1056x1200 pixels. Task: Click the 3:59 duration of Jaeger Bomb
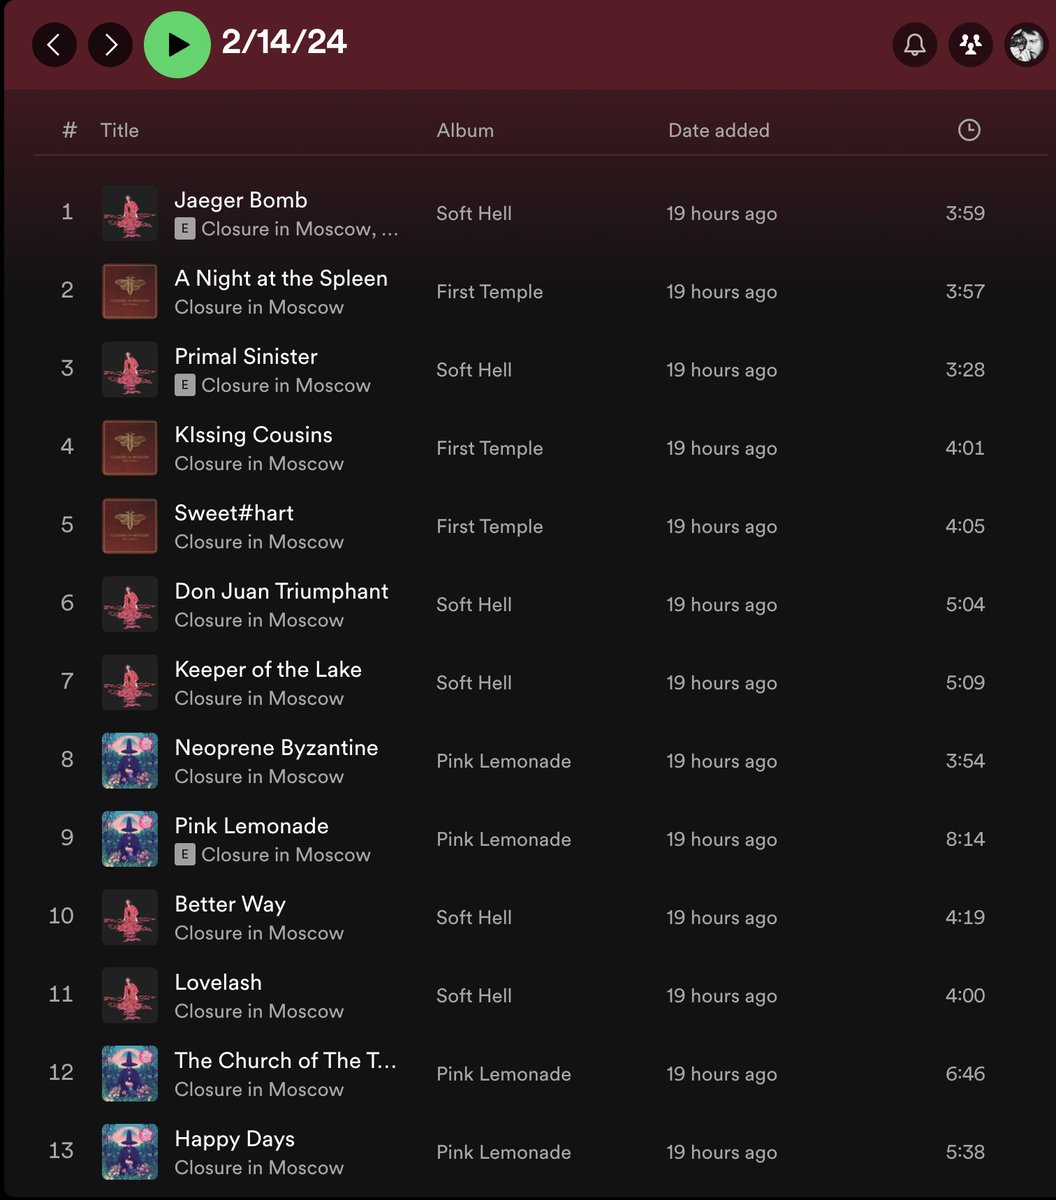point(965,213)
